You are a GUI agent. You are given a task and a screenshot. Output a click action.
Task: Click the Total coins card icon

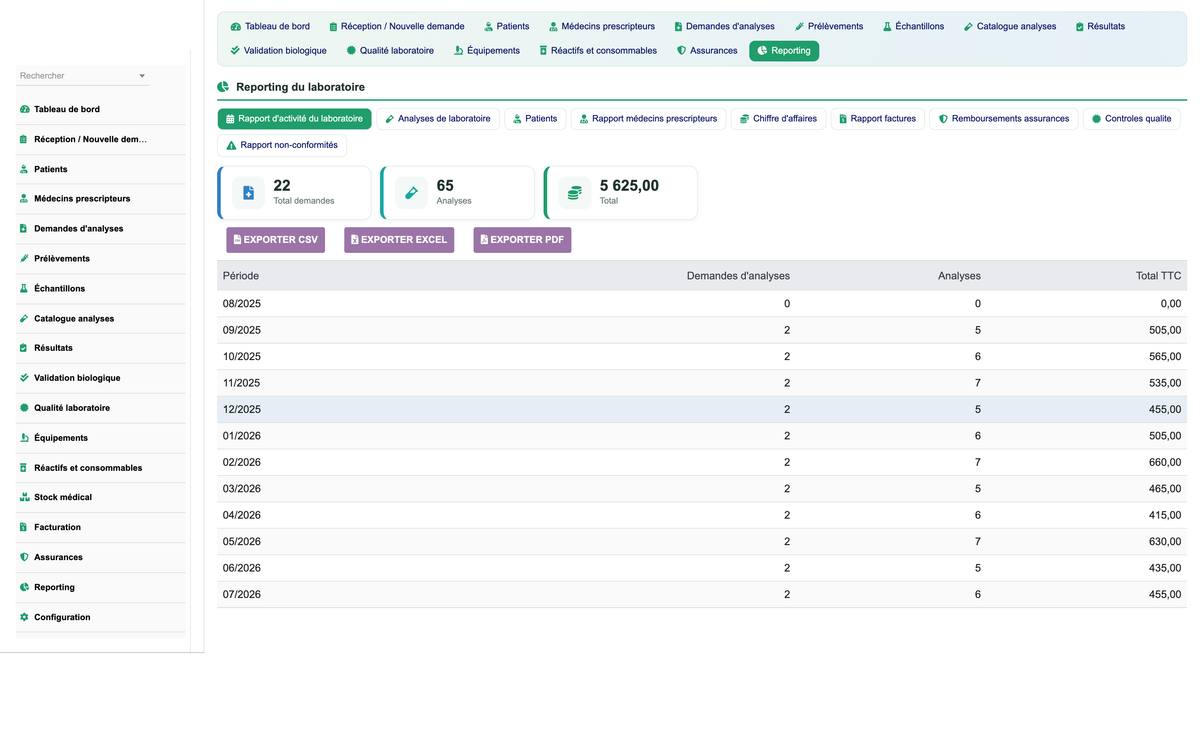click(575, 193)
